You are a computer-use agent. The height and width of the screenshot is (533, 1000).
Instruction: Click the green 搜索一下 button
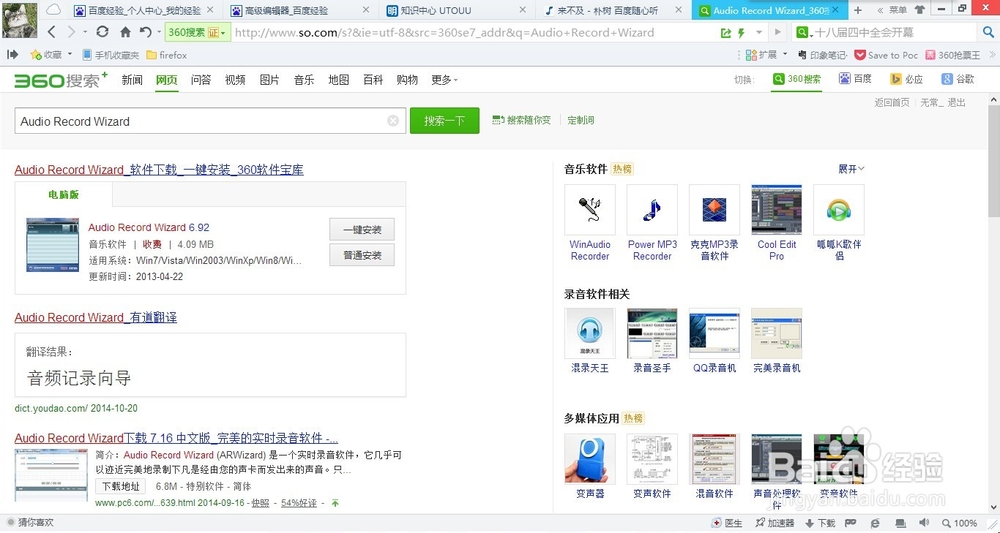445,120
